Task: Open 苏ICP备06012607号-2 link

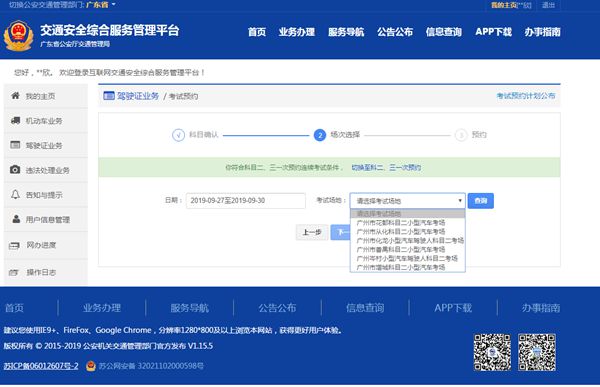Action: tap(41, 366)
